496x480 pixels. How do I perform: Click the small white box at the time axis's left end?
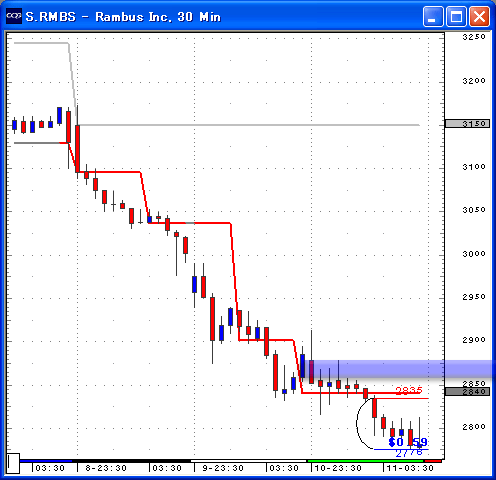point(13,463)
